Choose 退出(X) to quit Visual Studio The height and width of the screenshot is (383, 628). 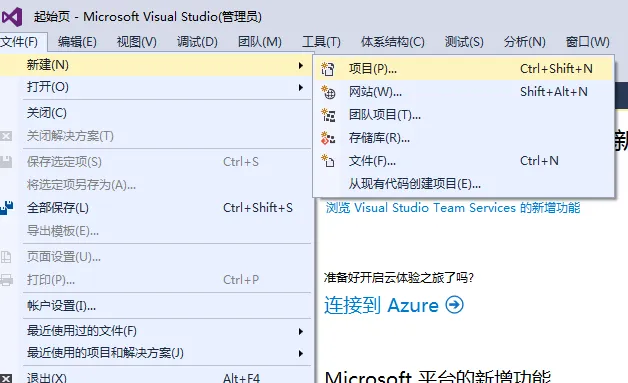tap(155, 378)
